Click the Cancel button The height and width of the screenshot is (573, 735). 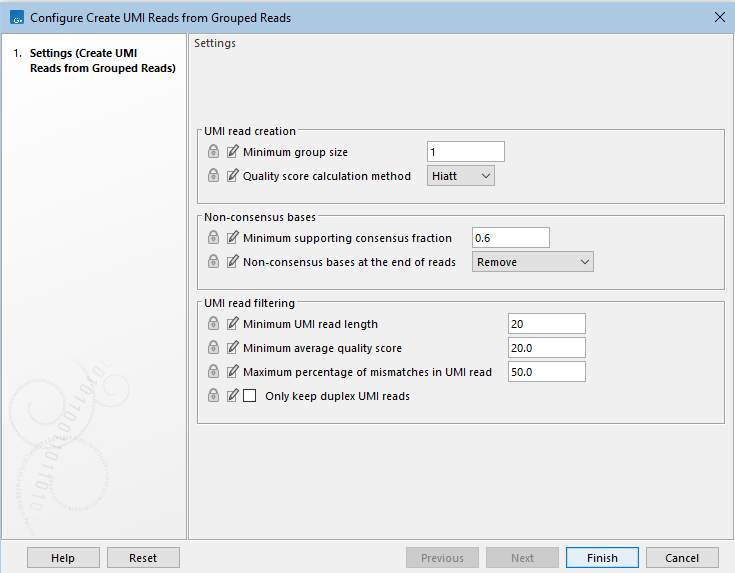682,558
